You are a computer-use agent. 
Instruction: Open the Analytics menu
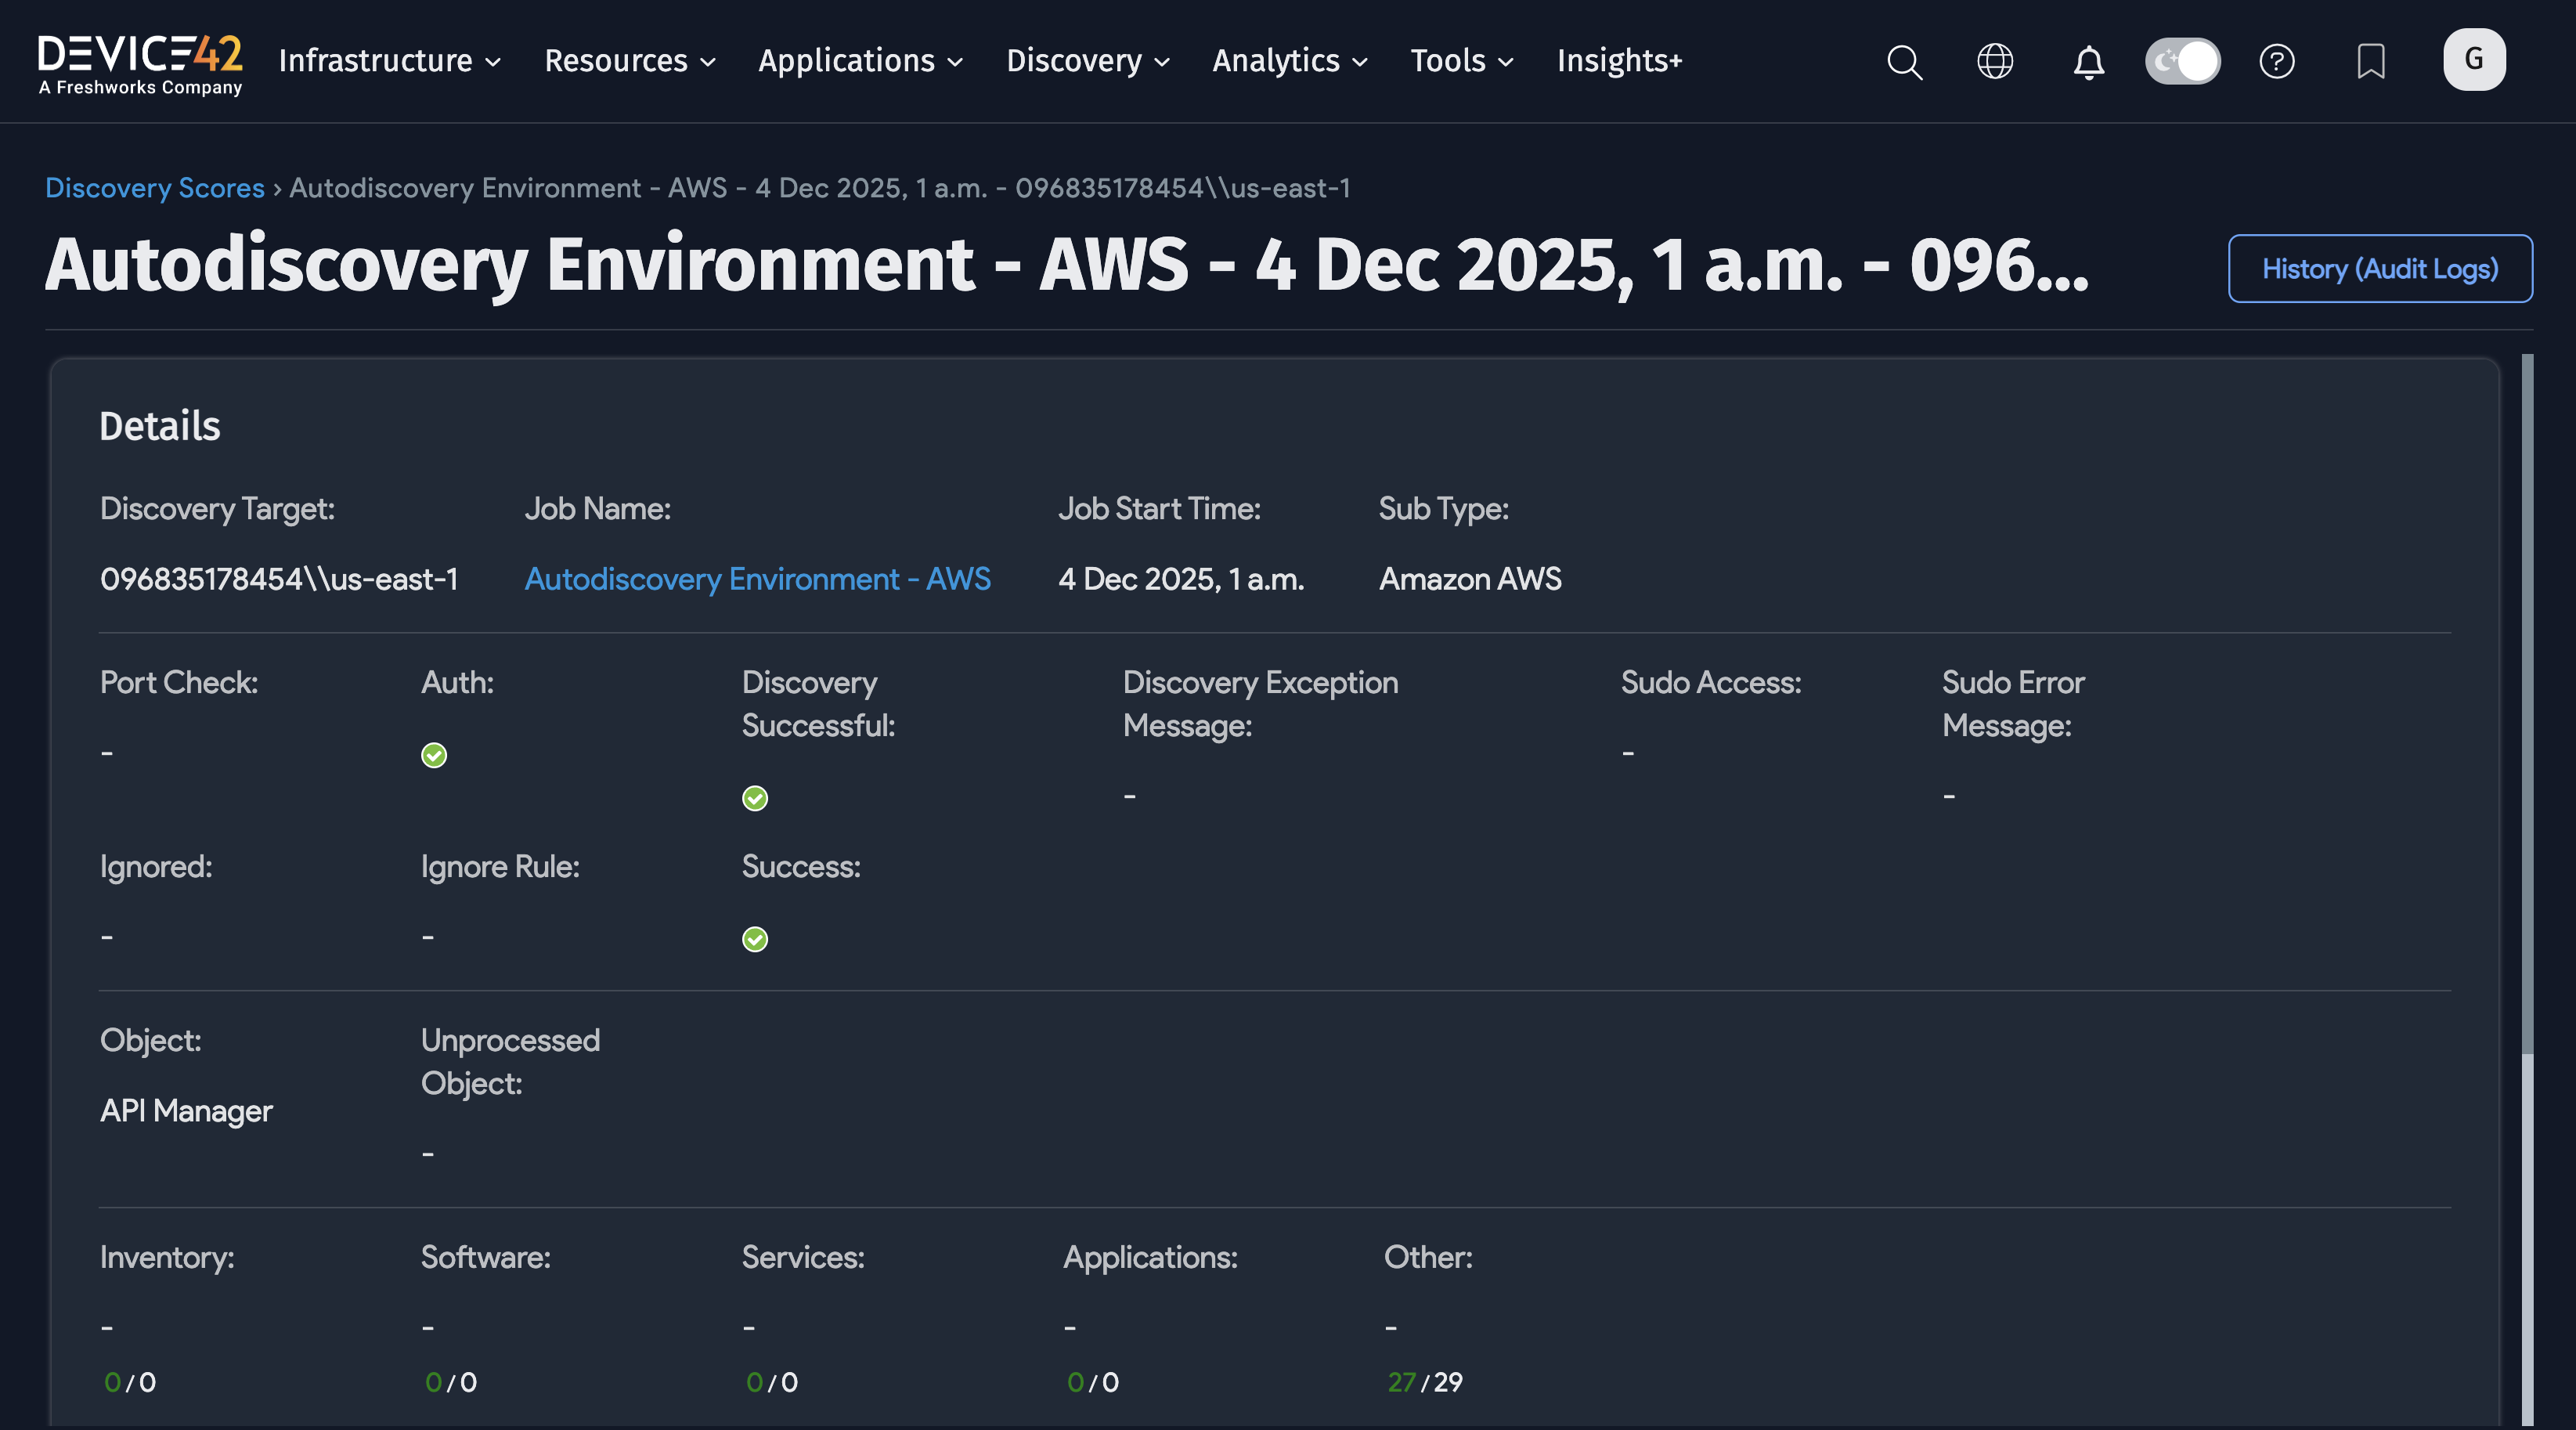[x=1289, y=61]
